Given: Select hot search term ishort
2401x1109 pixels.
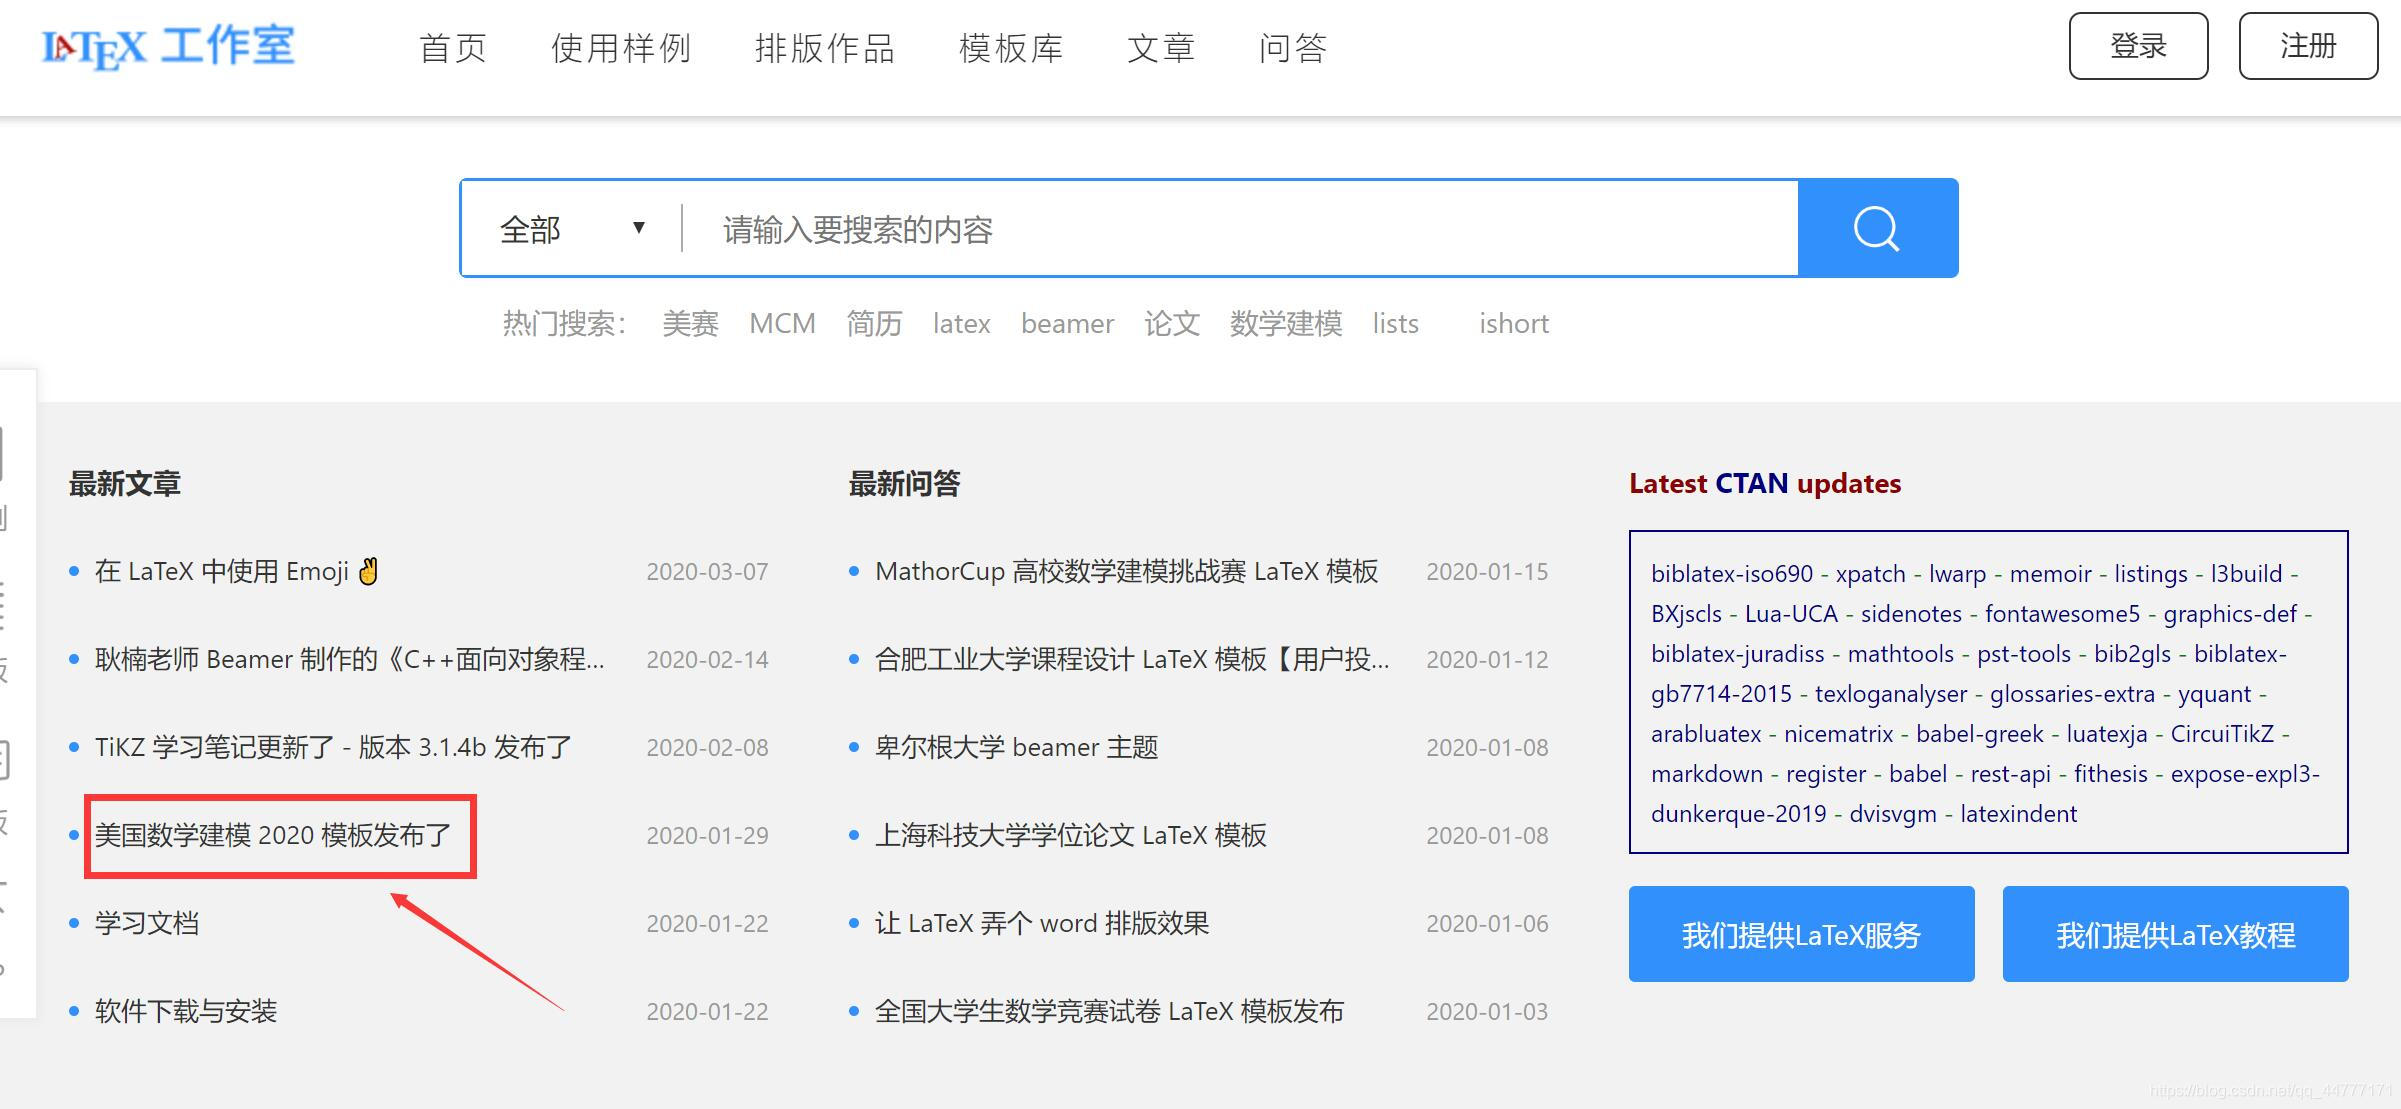Looking at the screenshot, I should point(1514,324).
